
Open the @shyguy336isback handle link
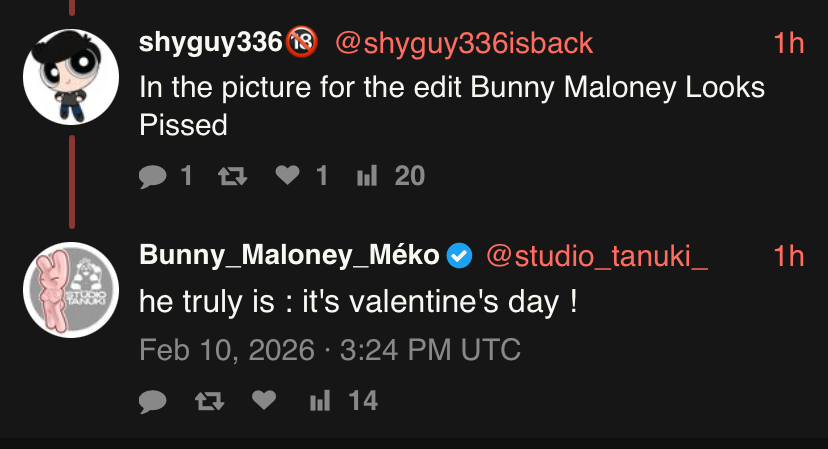tap(463, 43)
